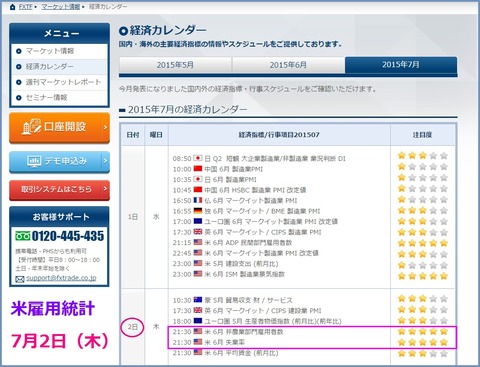Click the 21:30 米 6月 失業率 text
The height and width of the screenshot is (367, 480).
point(209,342)
